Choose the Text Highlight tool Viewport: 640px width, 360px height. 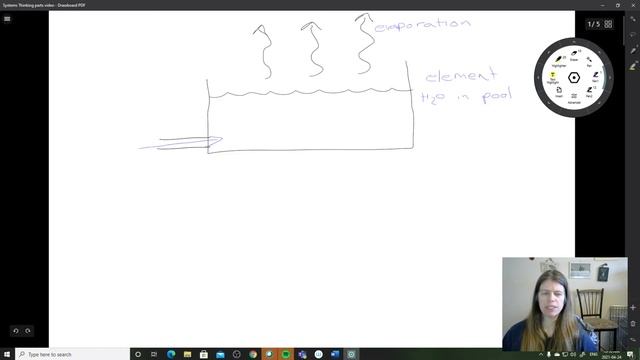[x=553, y=77]
